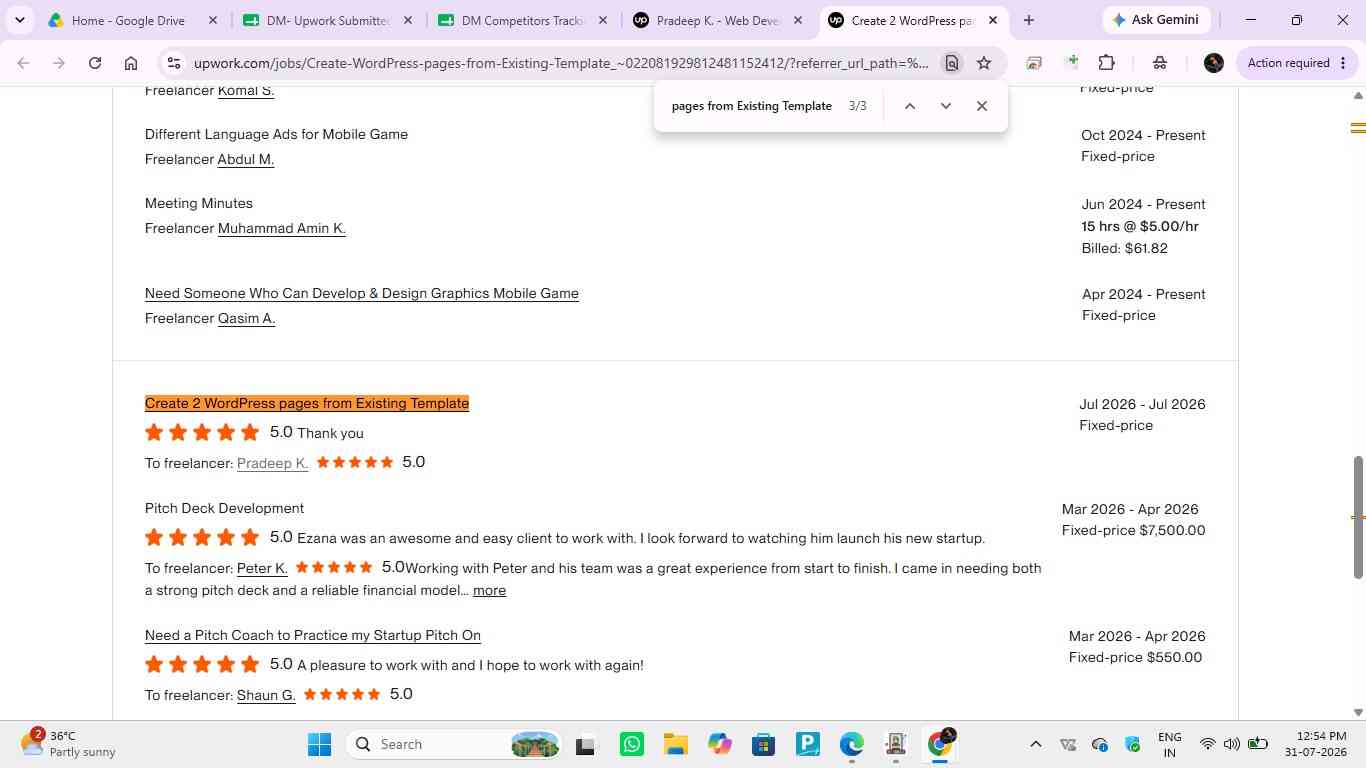Go to previous find-in-page match
The image size is (1366, 768).
(x=909, y=106)
